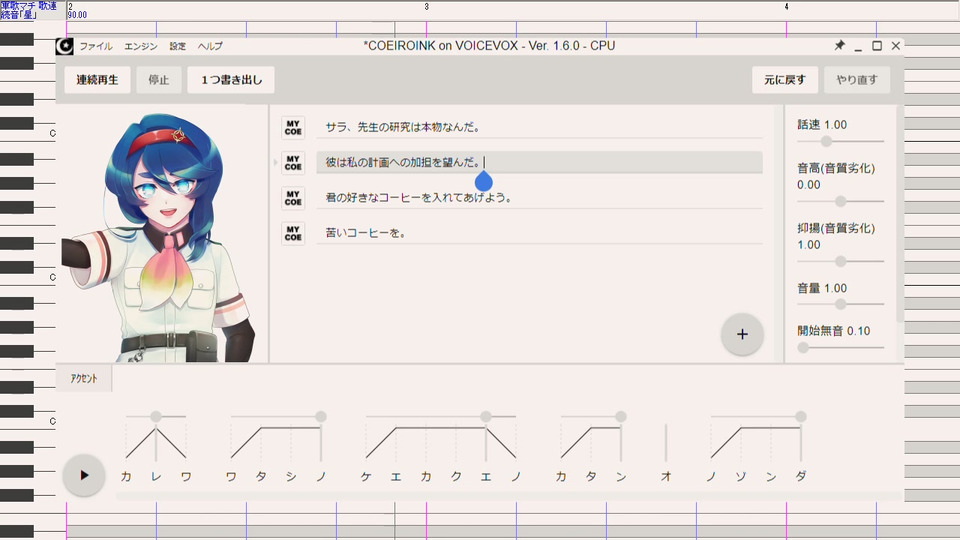Screen dimensions: 960x540
Task: Adjust the 音高 pitch slider
Action: [x=840, y=201]
